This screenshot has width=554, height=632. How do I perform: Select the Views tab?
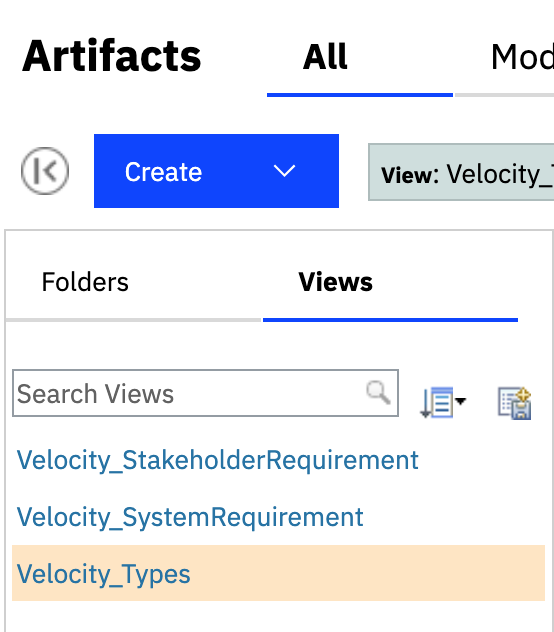pyautogui.click(x=335, y=282)
